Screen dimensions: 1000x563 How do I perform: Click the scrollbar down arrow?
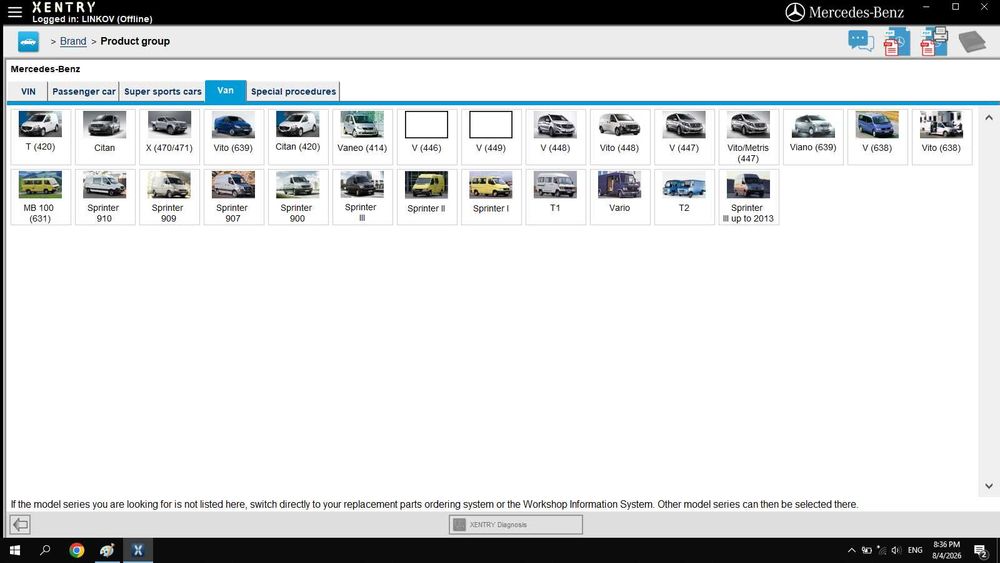click(x=989, y=486)
